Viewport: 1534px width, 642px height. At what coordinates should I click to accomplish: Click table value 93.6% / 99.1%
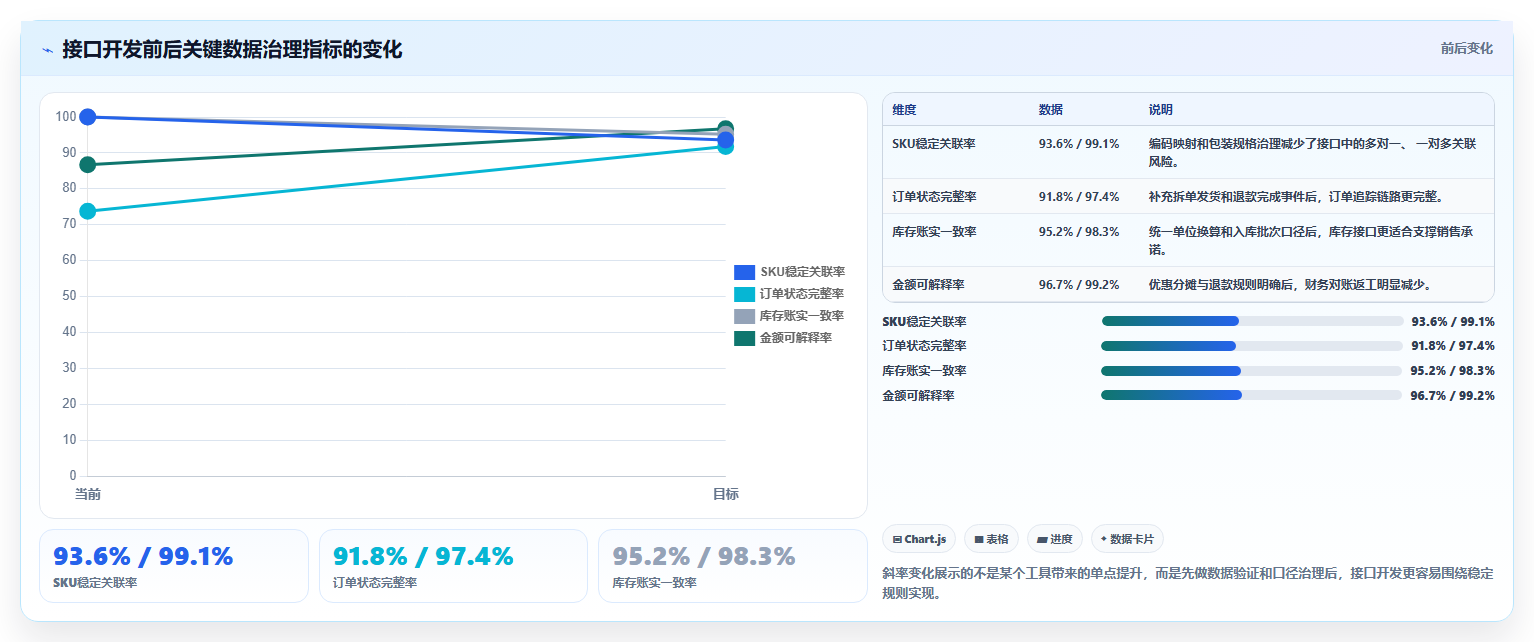[1079, 144]
